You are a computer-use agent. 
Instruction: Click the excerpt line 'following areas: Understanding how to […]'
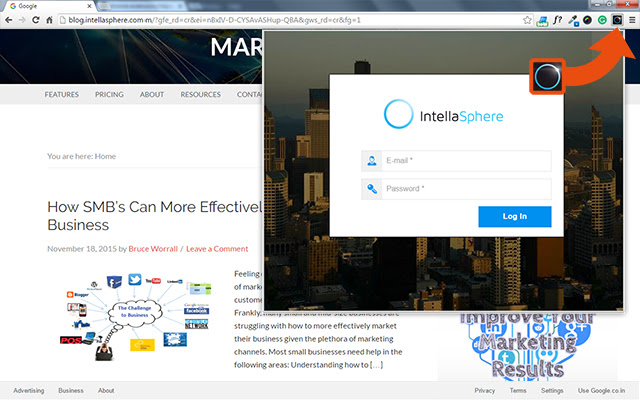click(x=308, y=364)
